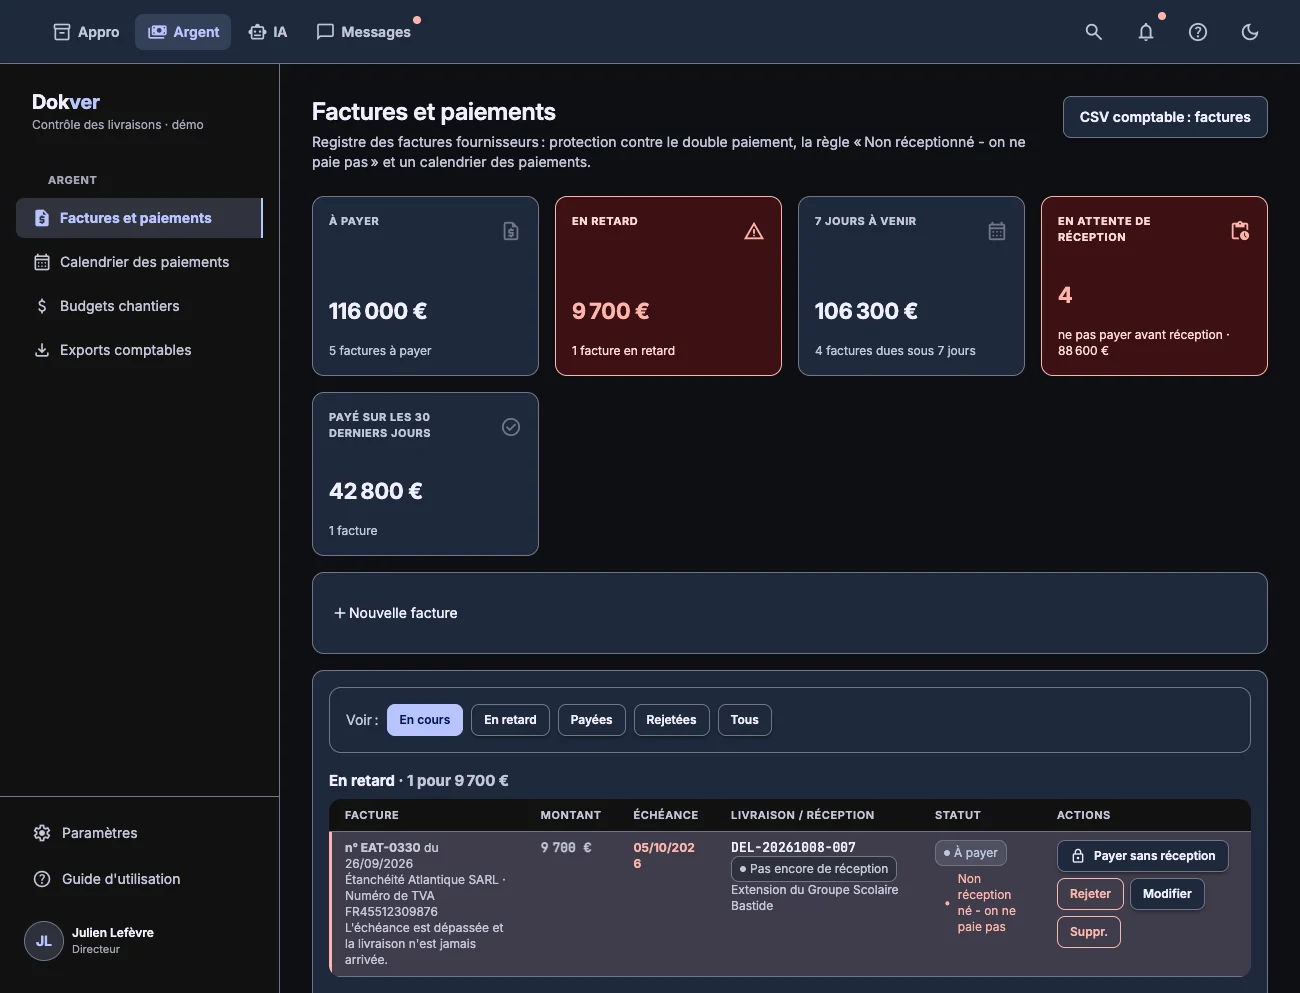Click the Dokver logo title

tap(66, 102)
